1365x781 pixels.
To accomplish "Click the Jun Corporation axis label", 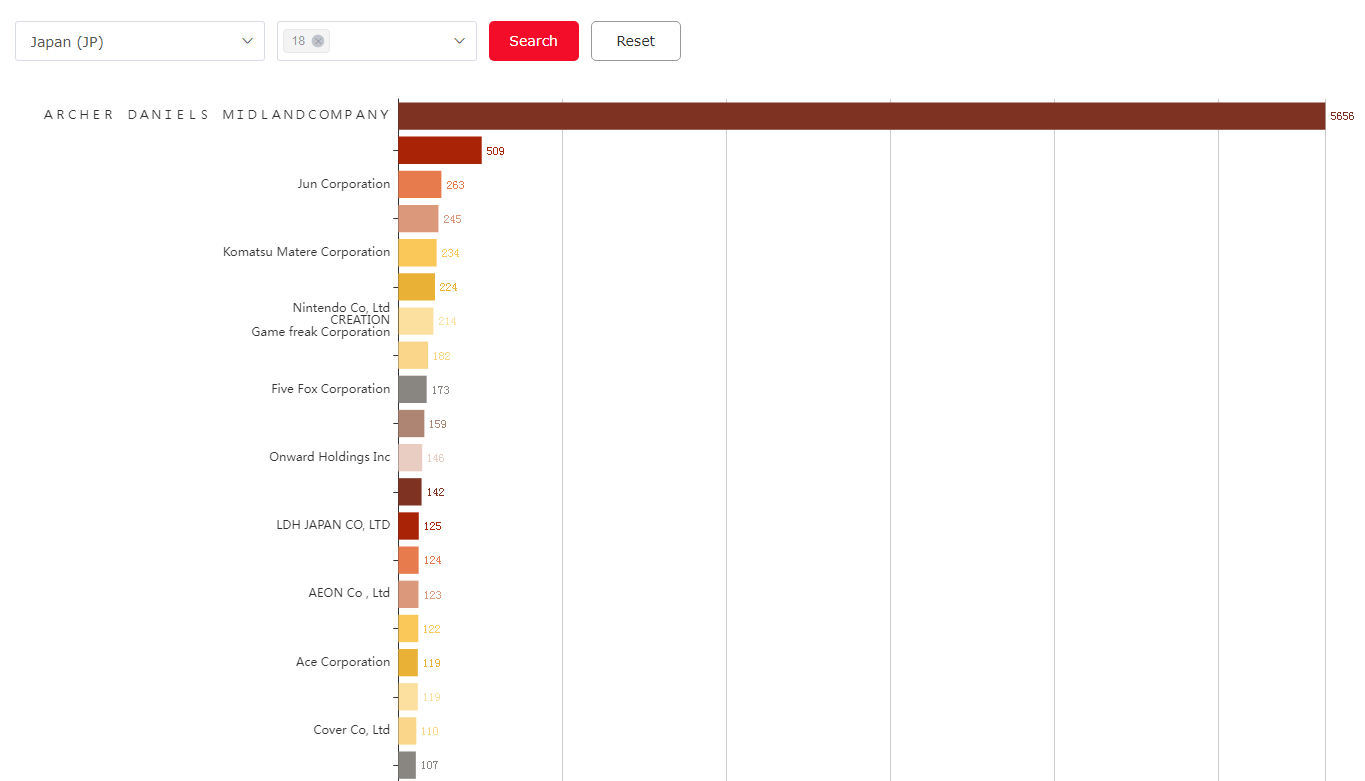I will coord(343,184).
